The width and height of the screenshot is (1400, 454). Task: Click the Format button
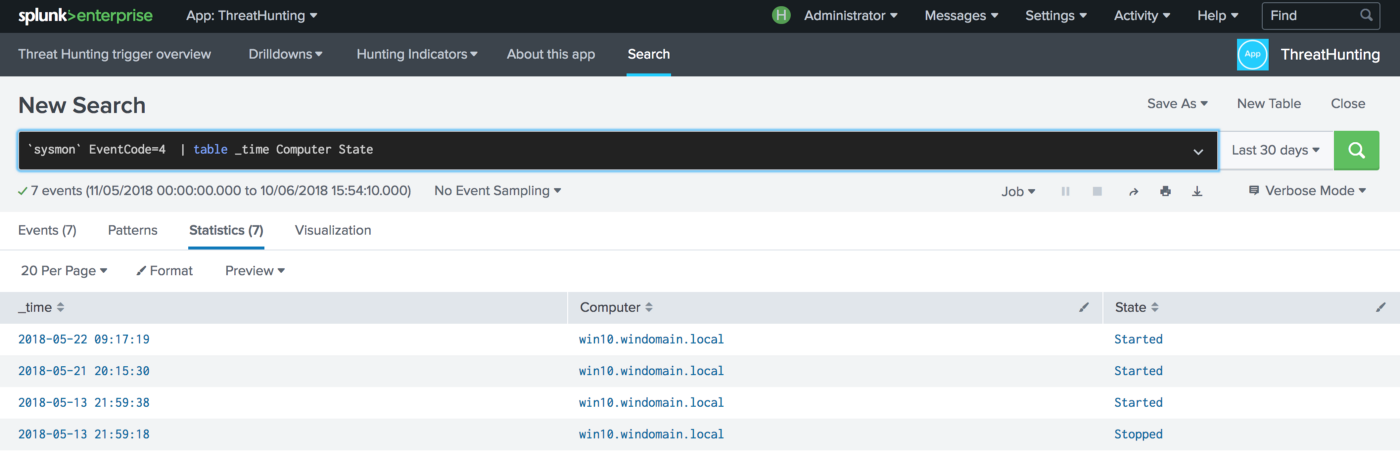[165, 271]
